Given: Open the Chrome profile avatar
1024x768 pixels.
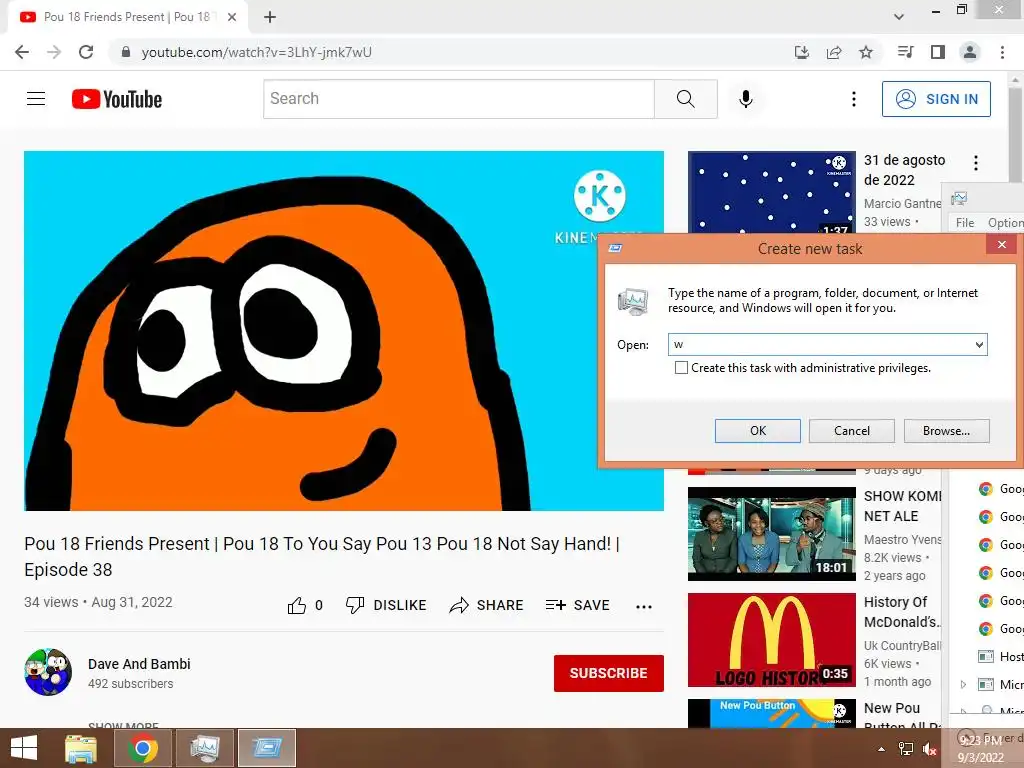Looking at the screenshot, I should tap(970, 52).
